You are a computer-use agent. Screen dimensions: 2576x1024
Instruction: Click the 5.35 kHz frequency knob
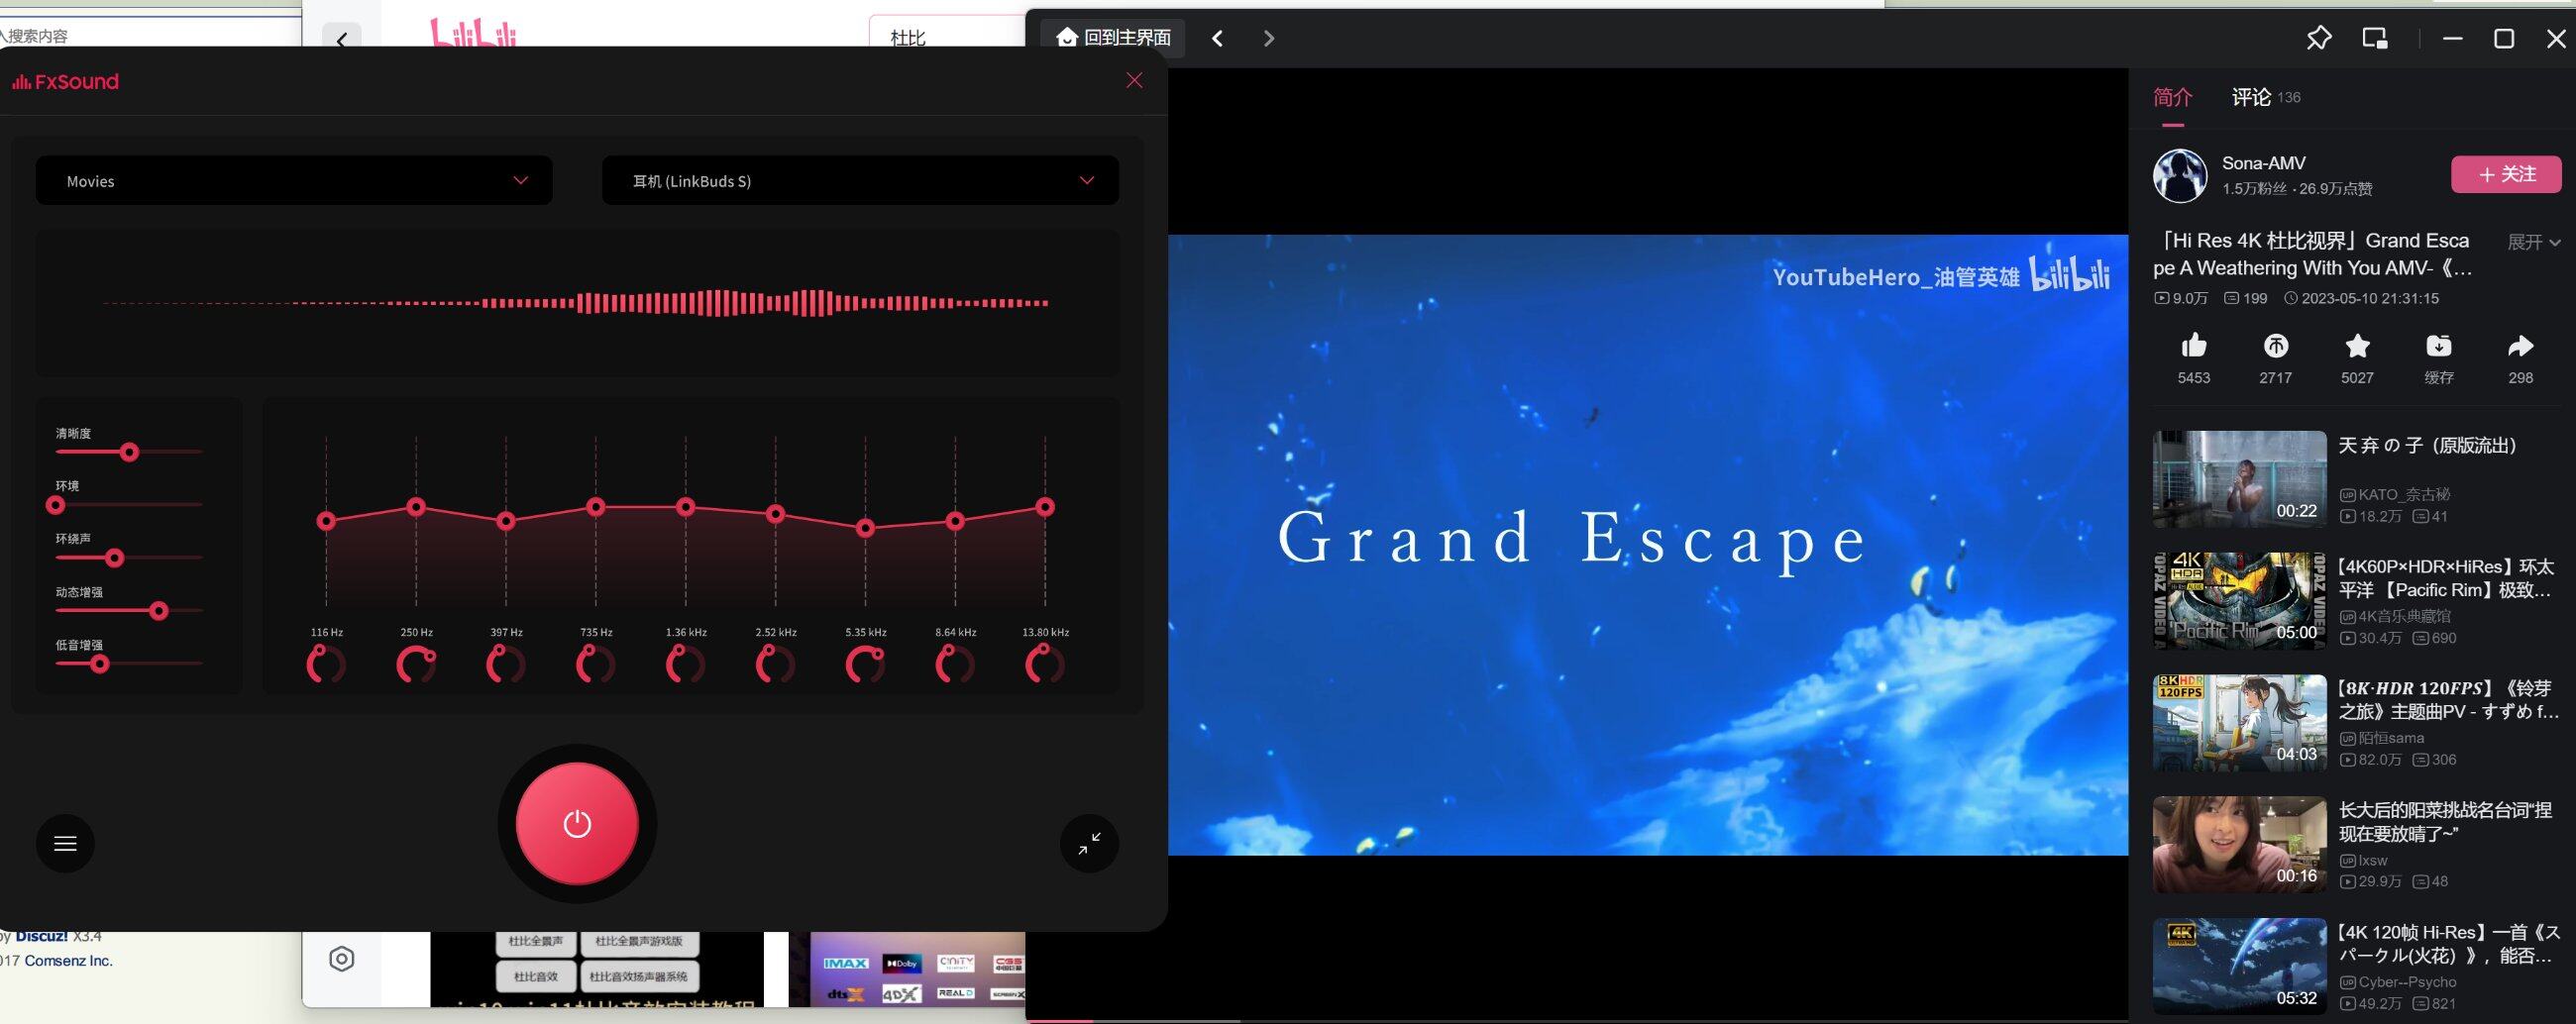[865, 664]
